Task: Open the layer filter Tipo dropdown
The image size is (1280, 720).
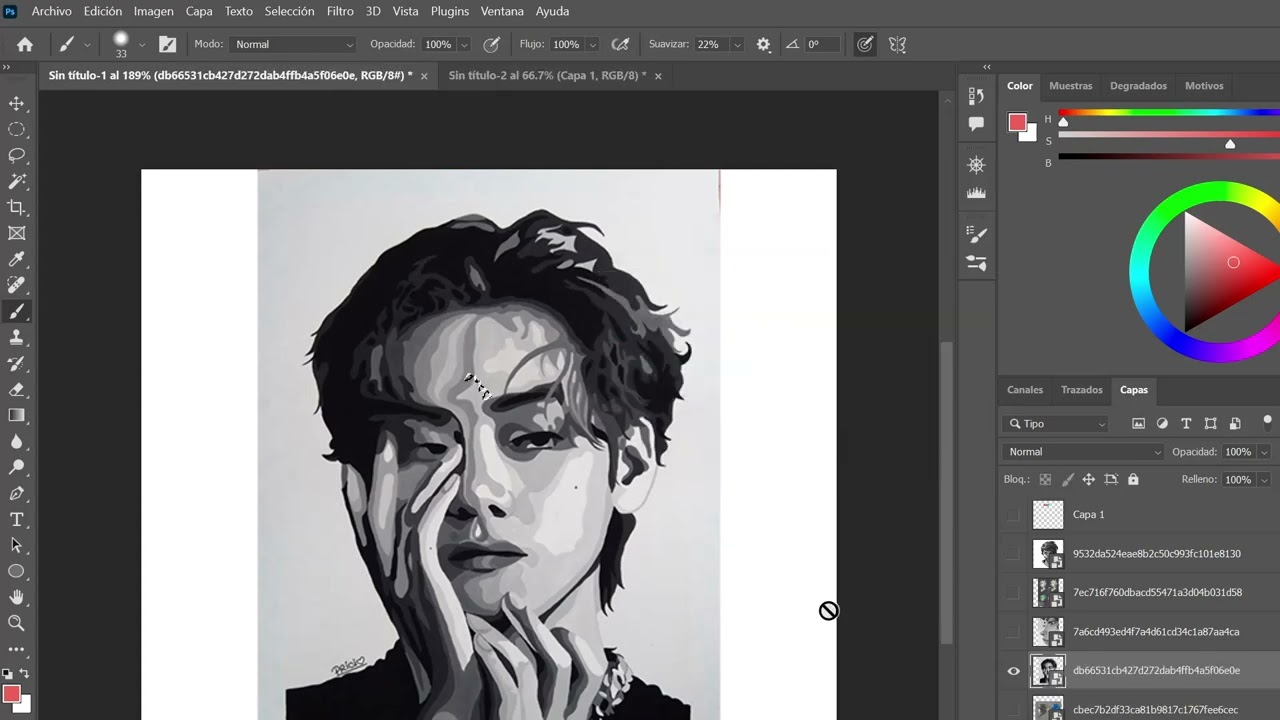Action: 1057,424
